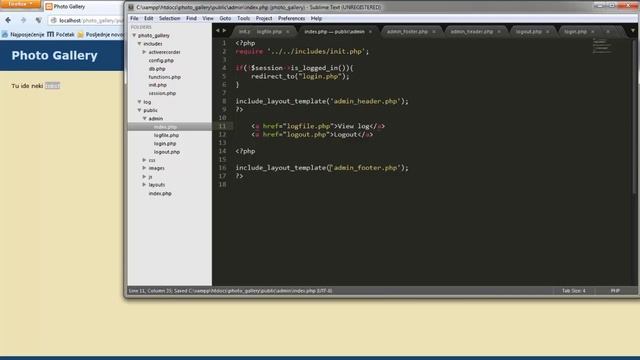Viewport: 640px width, 360px height.
Task: Expand the layouts folder
Action: tap(144, 185)
